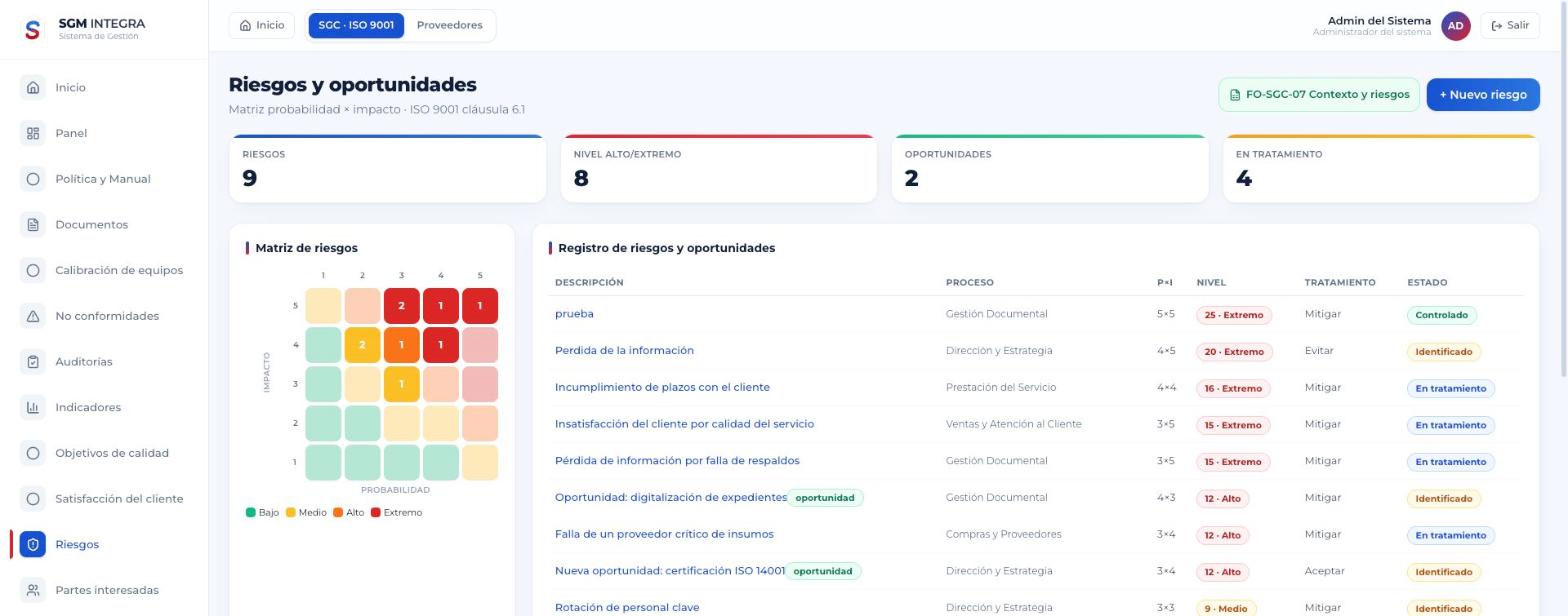Open 'Falla de un proveedor crítico de insumos'
This screenshot has height=616, width=1568.
[x=664, y=534]
